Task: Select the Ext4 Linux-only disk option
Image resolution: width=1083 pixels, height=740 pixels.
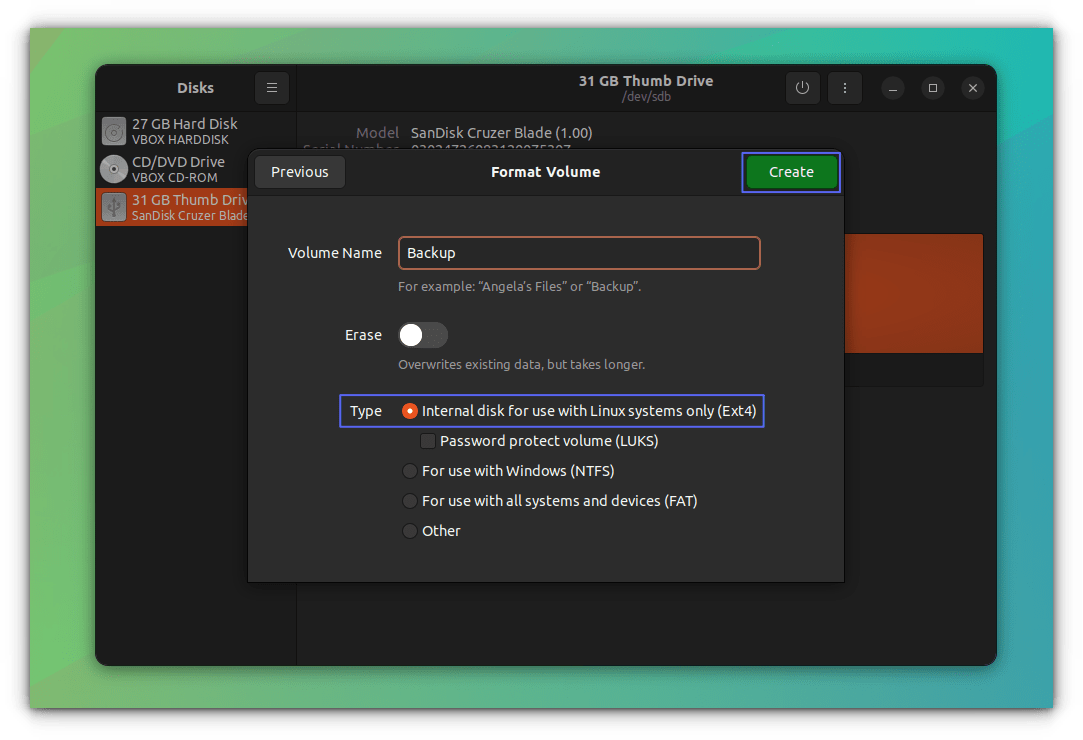Action: click(409, 411)
